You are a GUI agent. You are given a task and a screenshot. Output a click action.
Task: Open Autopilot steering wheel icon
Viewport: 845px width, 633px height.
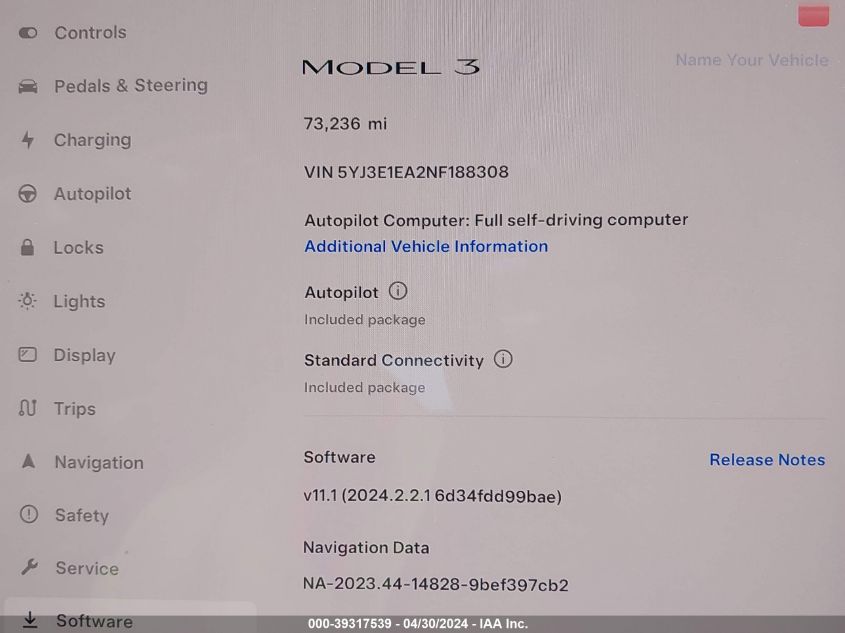(x=27, y=193)
